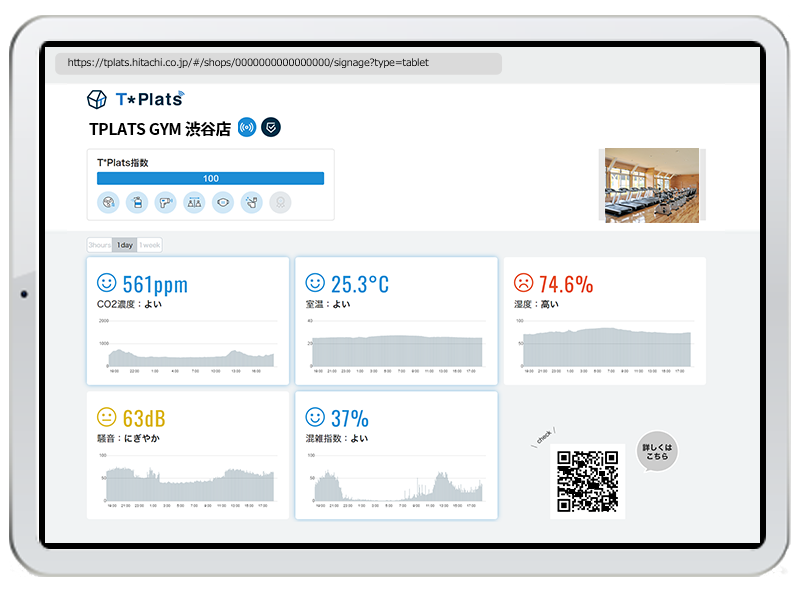The width and height of the screenshot is (800, 602).
Task: Select the ventilation fan measure icon
Action: 107,202
